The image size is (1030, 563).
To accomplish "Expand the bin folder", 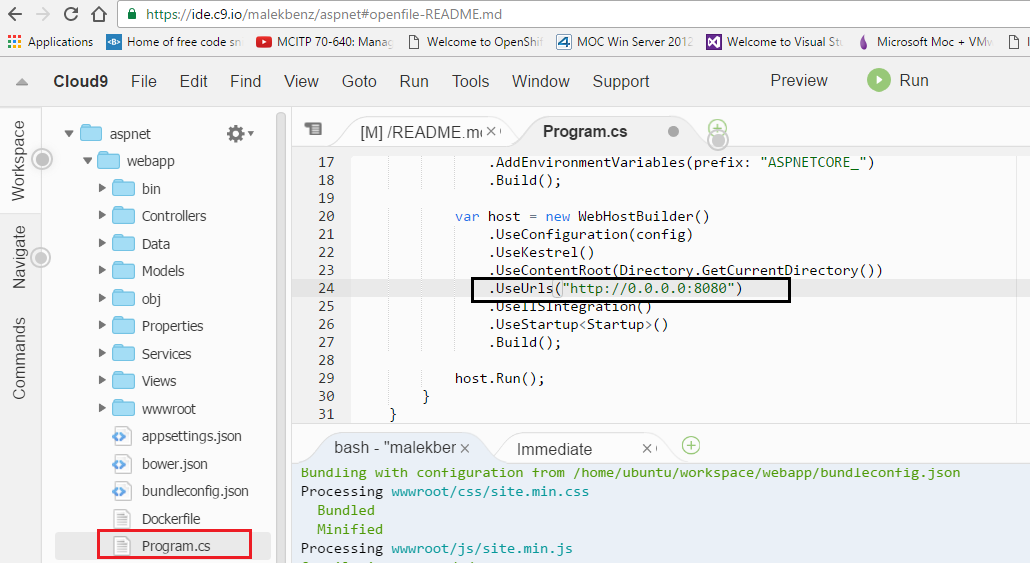I will pyautogui.click(x=102, y=188).
